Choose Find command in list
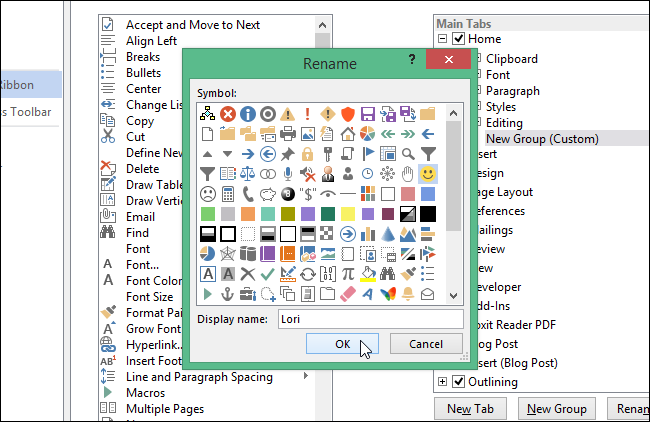This screenshot has height=422, width=650. pyautogui.click(x=137, y=233)
